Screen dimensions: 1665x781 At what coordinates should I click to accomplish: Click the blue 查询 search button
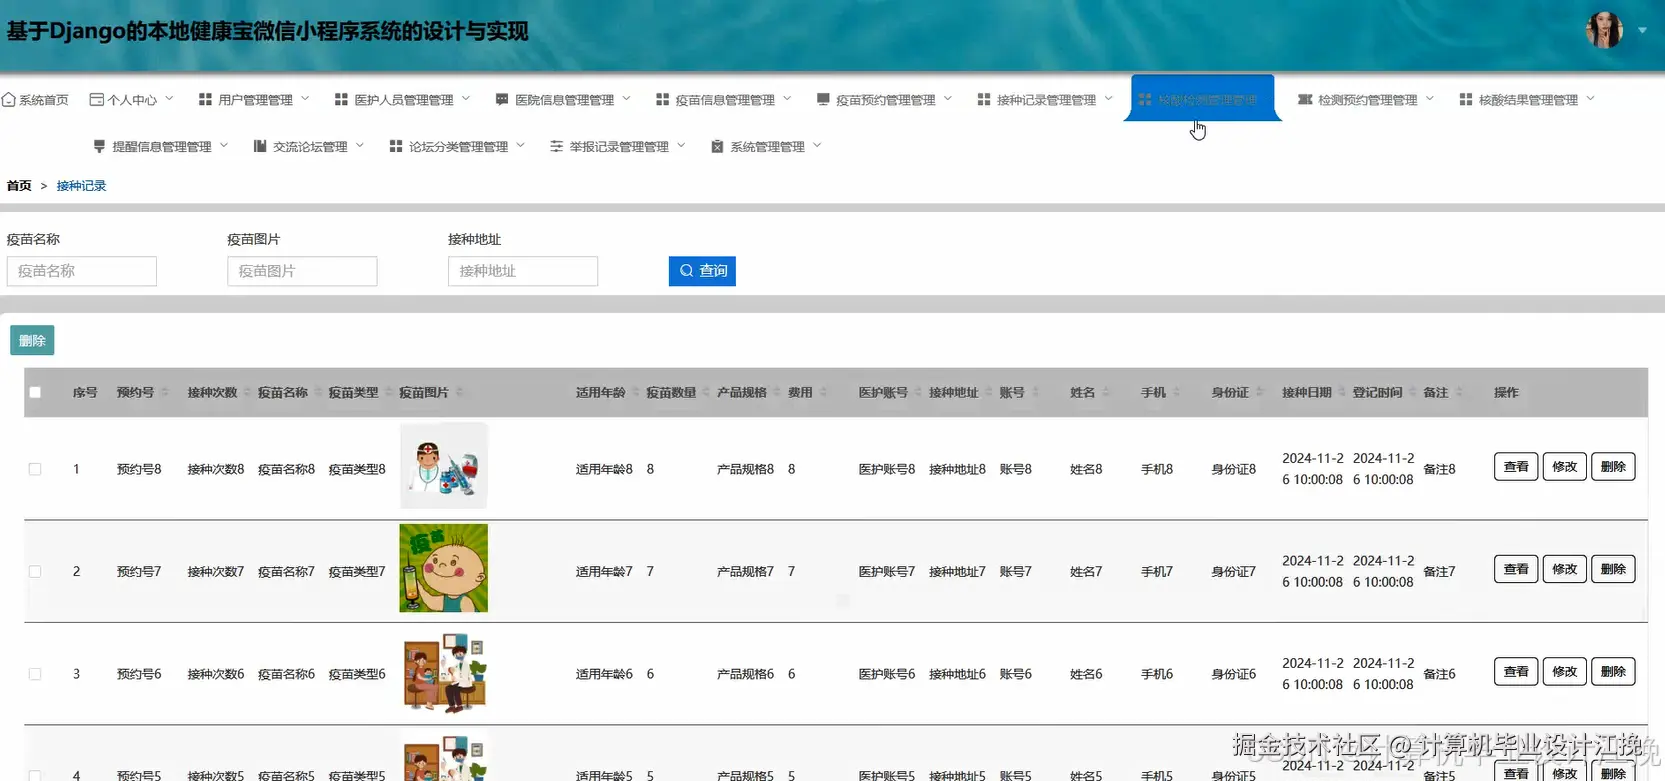point(702,271)
